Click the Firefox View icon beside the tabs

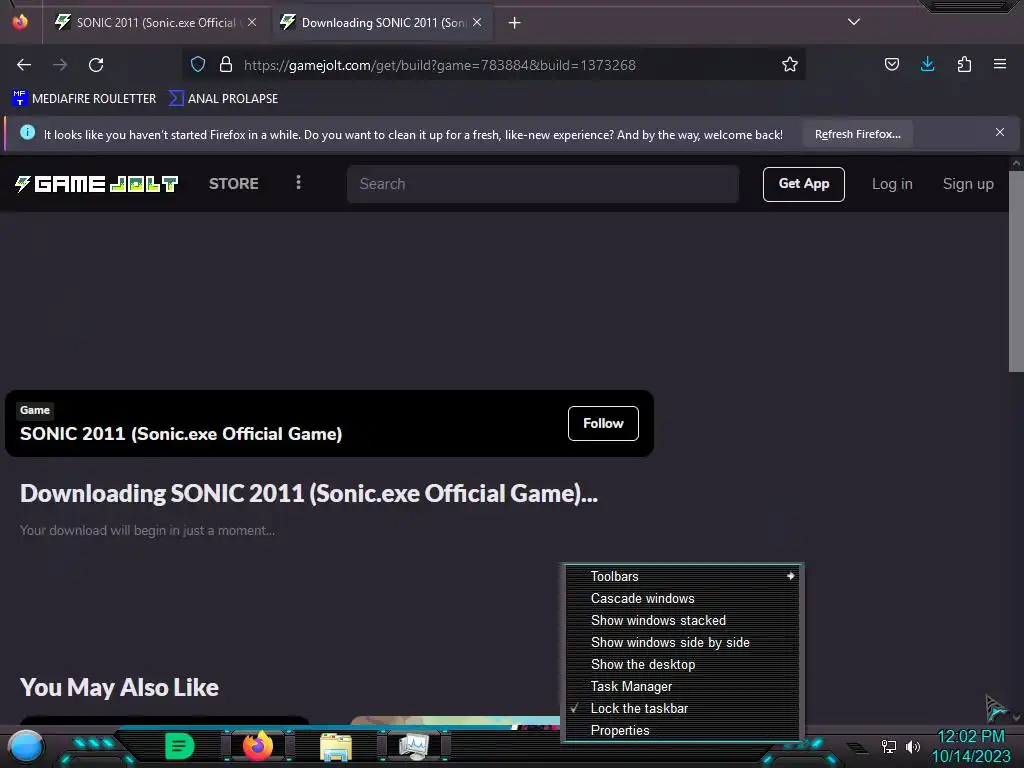[20, 22]
